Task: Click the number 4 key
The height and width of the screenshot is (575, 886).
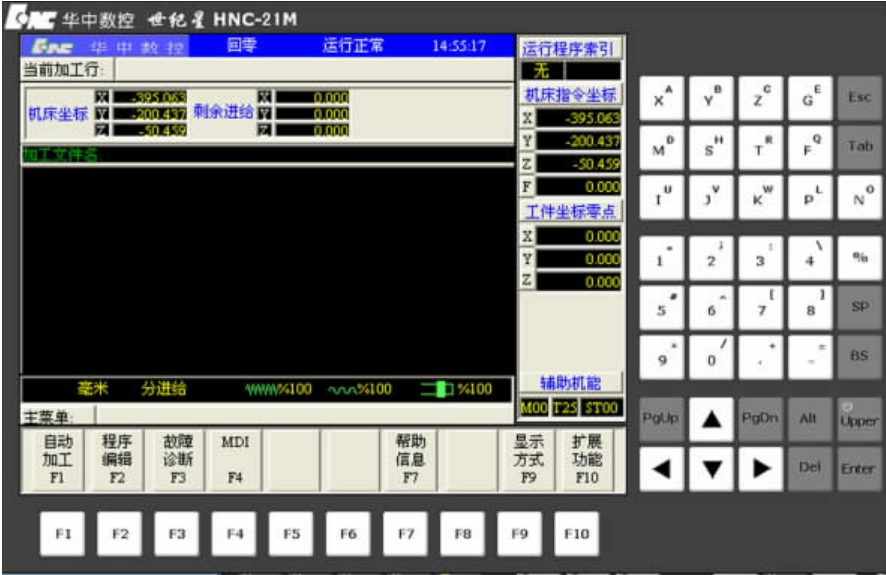Action: (810, 259)
